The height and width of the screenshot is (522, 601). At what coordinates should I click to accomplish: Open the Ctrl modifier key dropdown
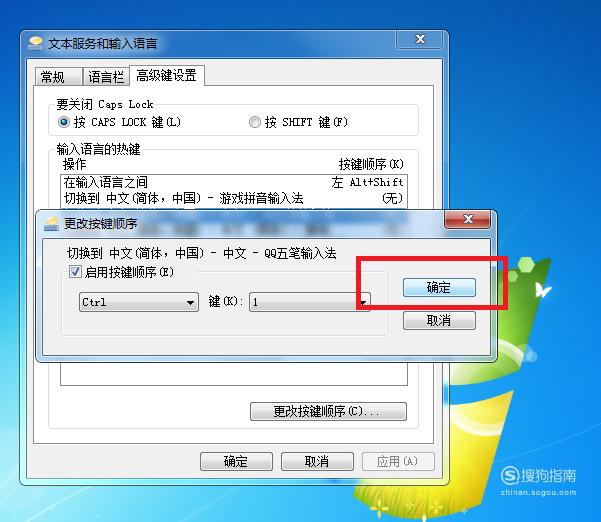pos(139,302)
